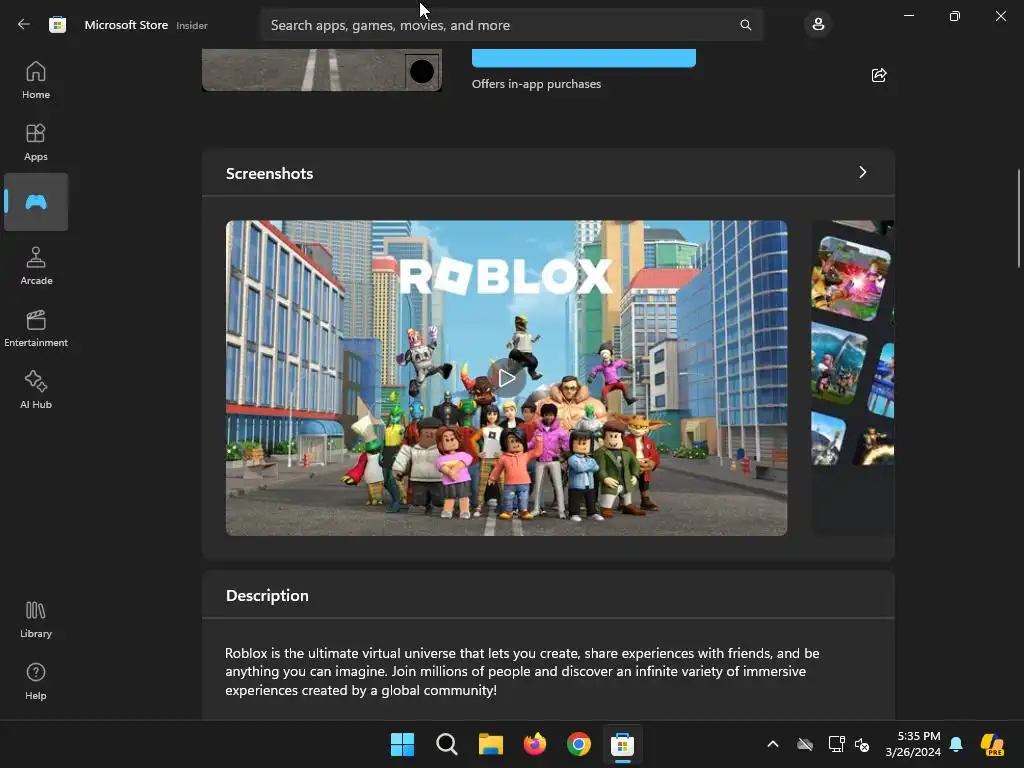This screenshot has width=1024, height=768.
Task: Click the share icon for Roblox
Action: click(x=879, y=75)
